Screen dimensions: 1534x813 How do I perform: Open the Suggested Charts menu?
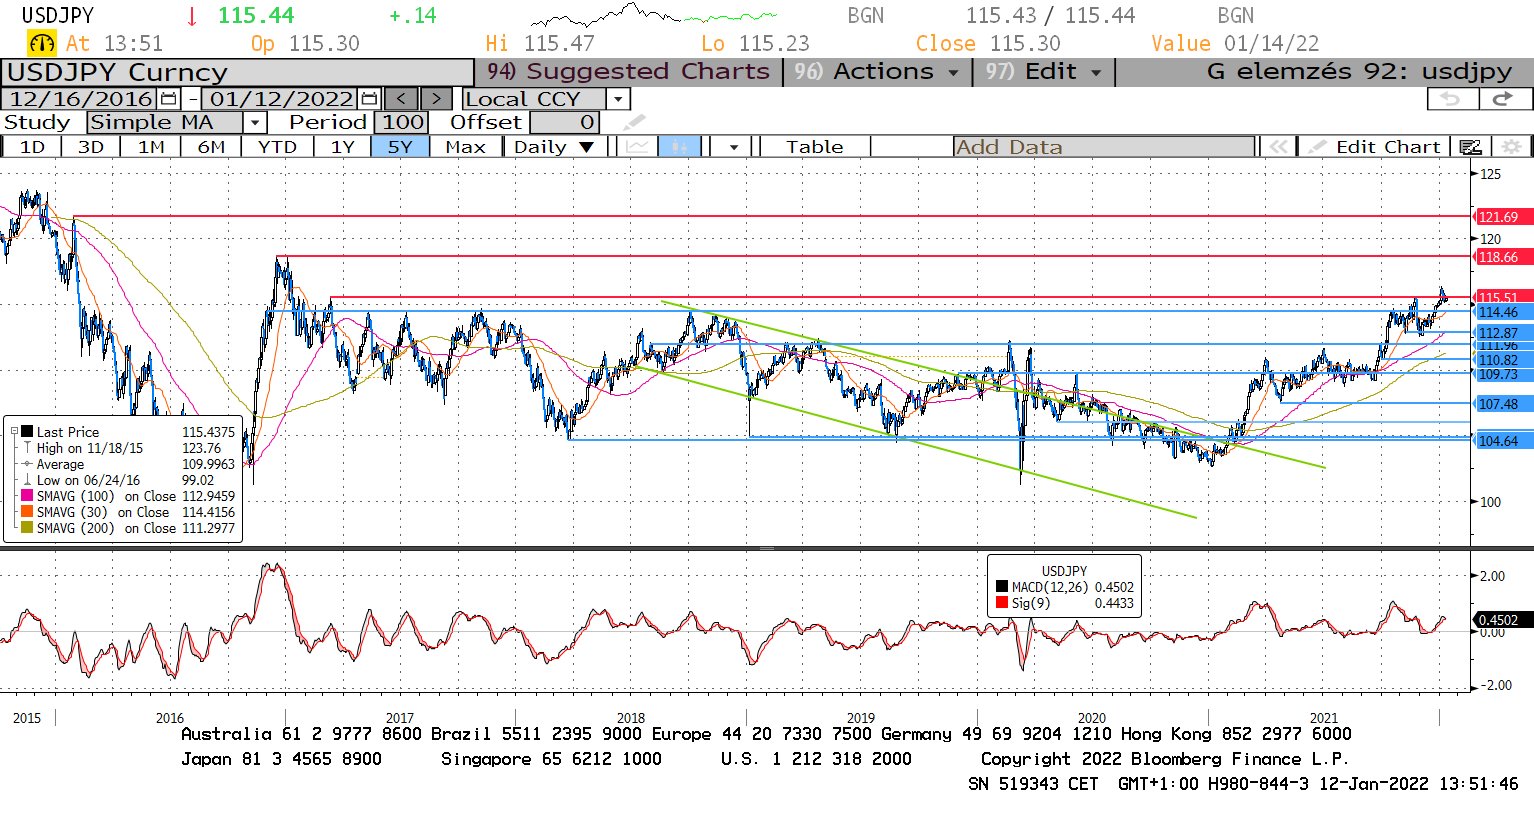(628, 72)
